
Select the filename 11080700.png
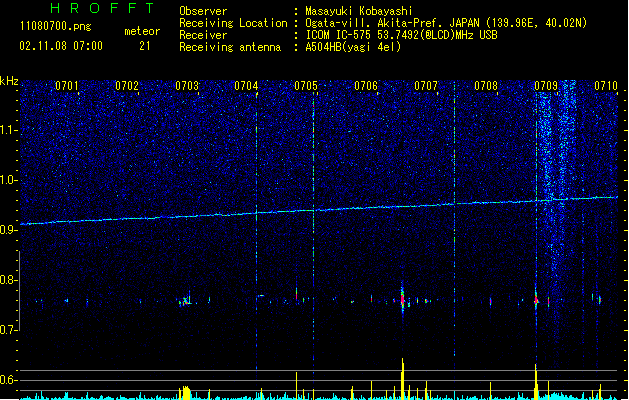(x=56, y=27)
